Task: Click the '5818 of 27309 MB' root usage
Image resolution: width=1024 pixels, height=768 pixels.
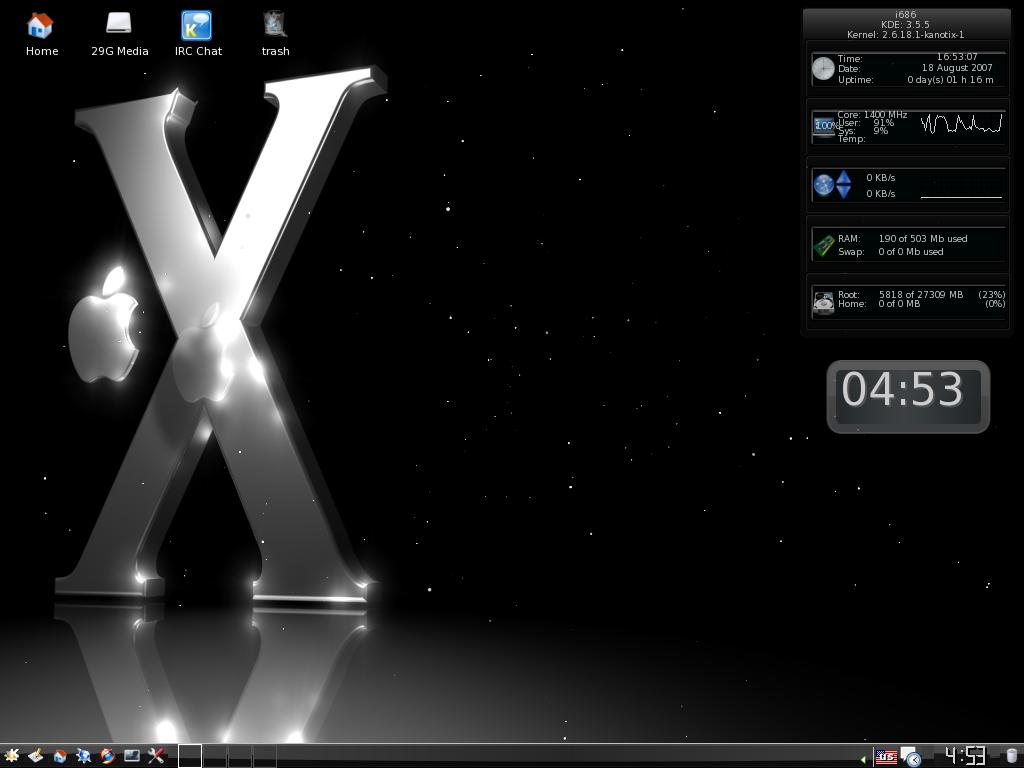Action: (921, 295)
